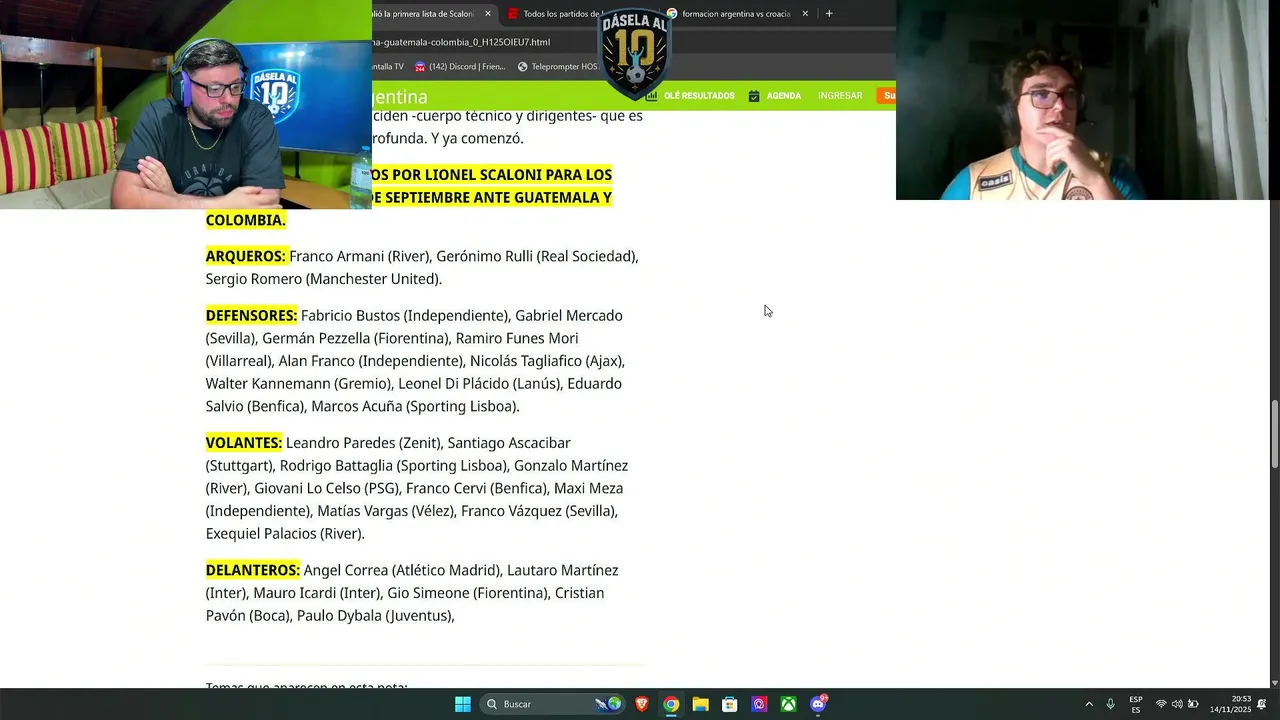Click the battery tray icon
Screen dimensions: 1280x720
click(1193, 704)
